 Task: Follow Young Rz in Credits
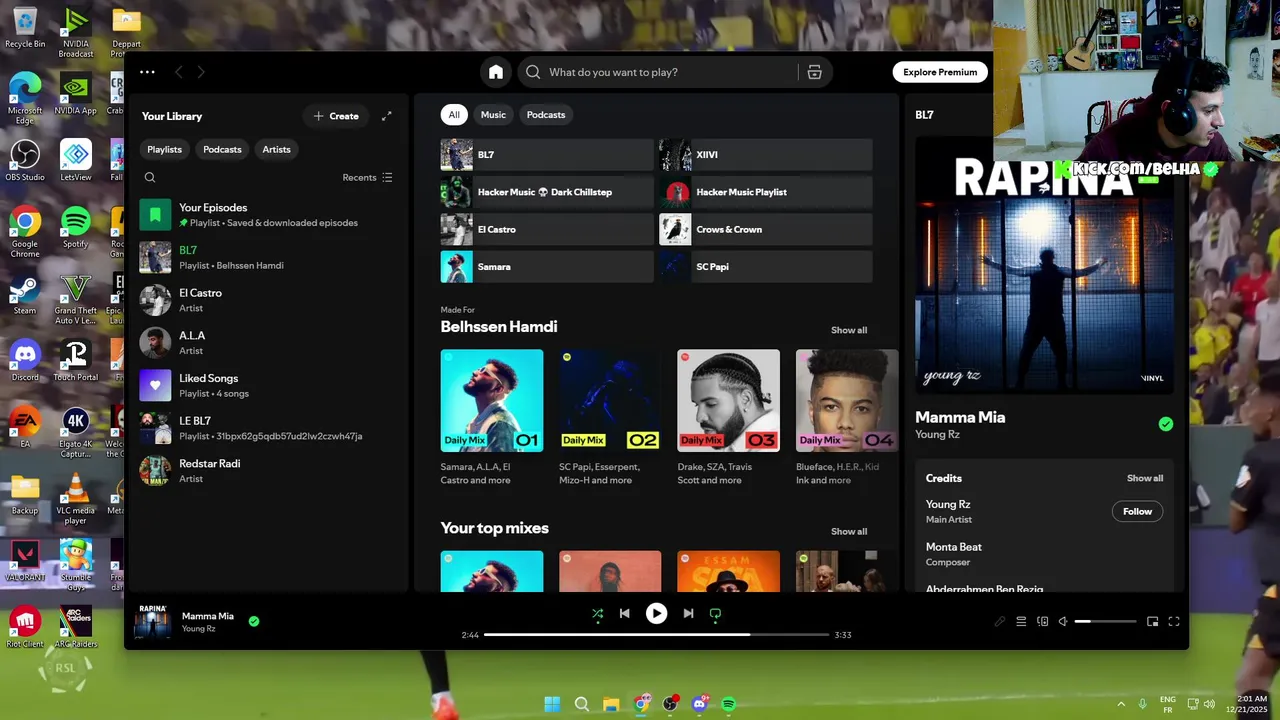click(1137, 511)
